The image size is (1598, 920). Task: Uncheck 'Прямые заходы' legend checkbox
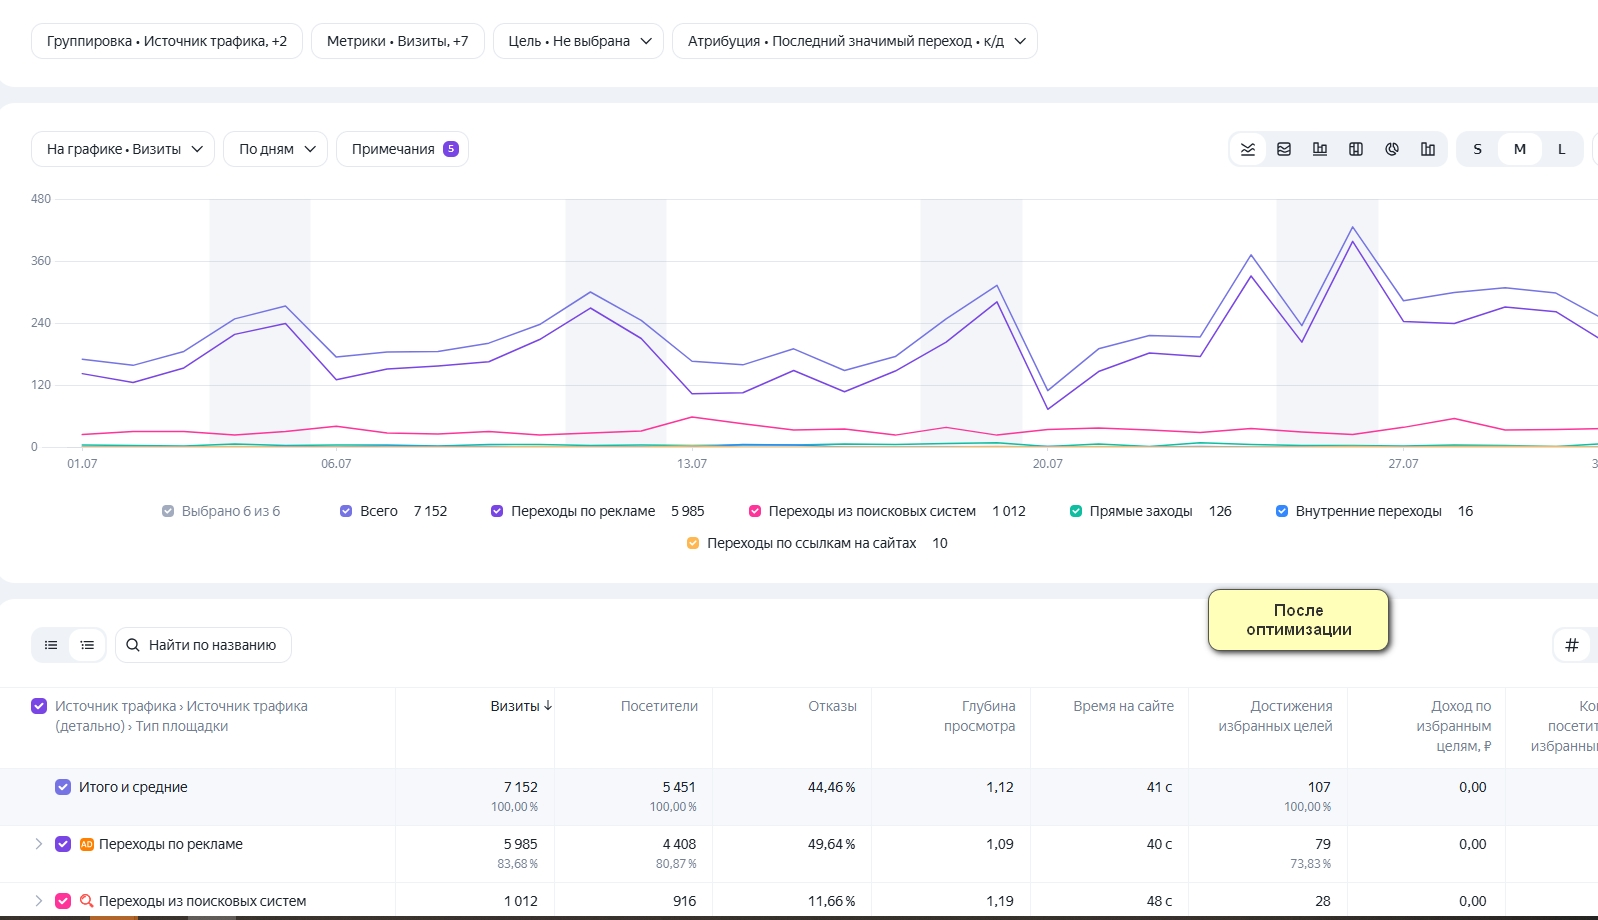point(1076,511)
